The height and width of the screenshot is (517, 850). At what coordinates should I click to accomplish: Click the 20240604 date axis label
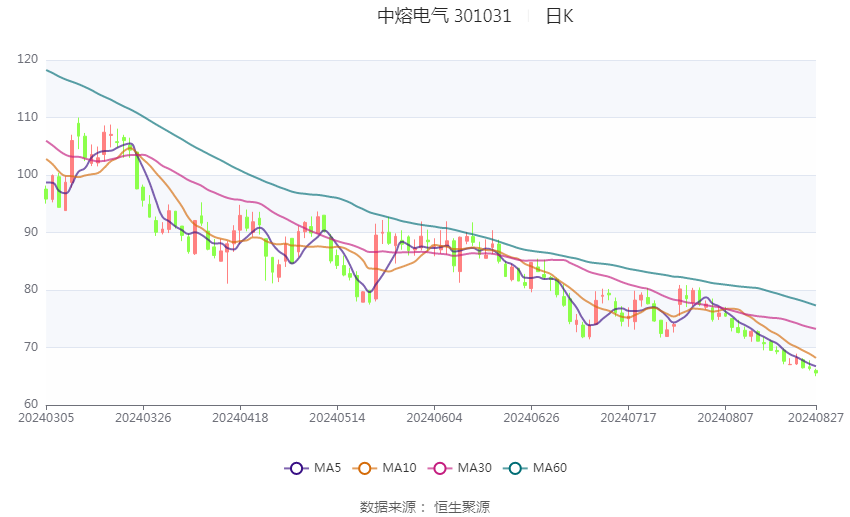click(x=434, y=418)
